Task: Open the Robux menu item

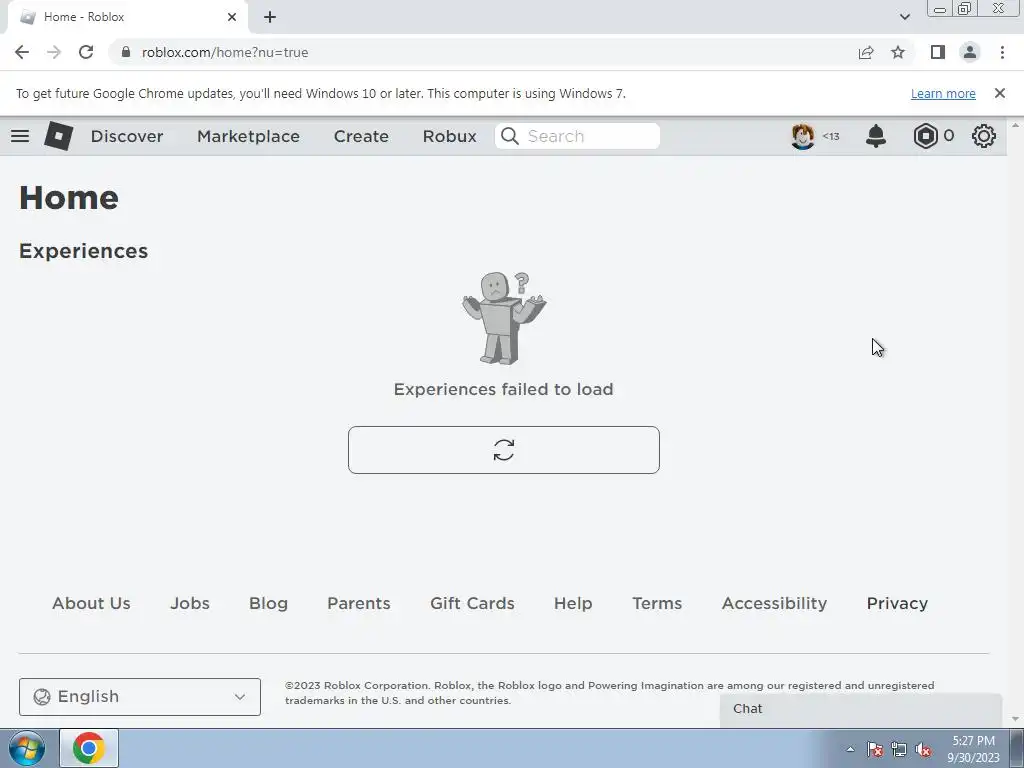Action: click(449, 136)
